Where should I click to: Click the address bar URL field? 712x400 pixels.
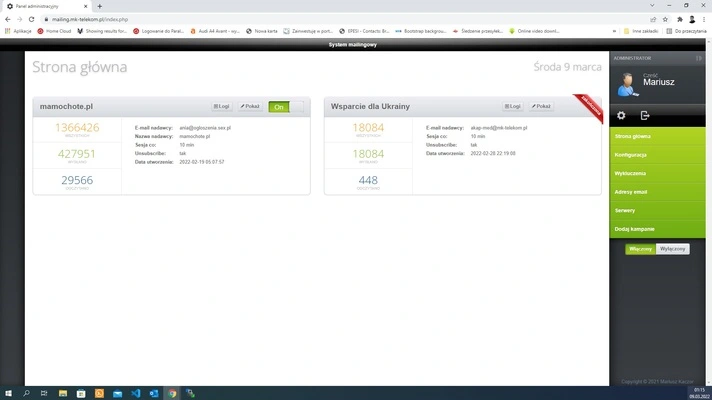[345, 20]
